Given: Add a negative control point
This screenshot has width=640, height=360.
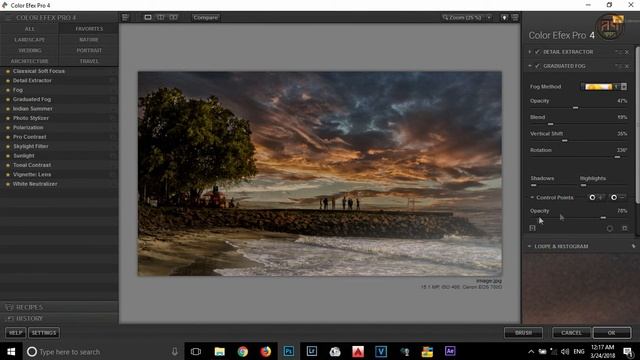Looking at the screenshot, I should coord(617,198).
